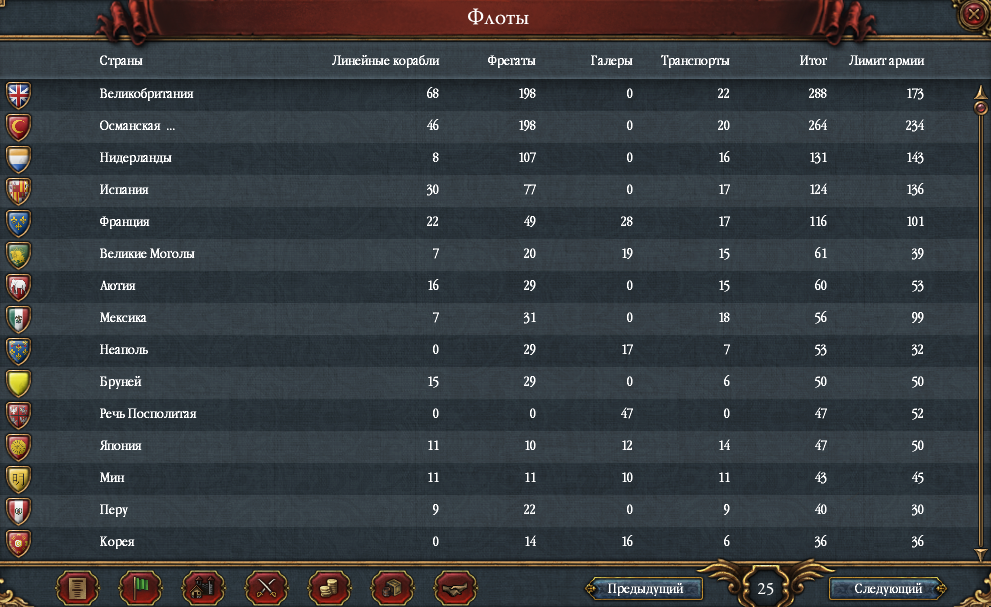The image size is (991, 607).
Task: Sort table by Фрегаты column
Action: tap(511, 61)
